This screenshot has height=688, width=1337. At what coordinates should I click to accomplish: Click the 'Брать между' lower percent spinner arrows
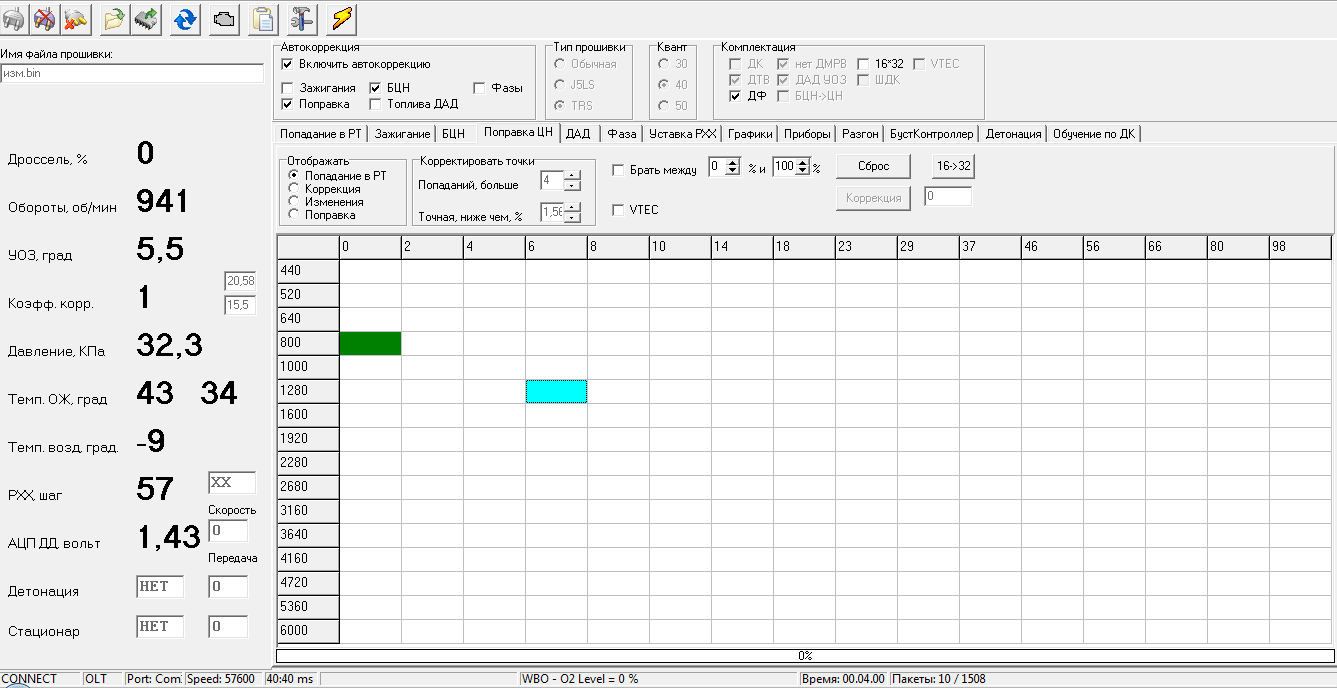click(732, 168)
